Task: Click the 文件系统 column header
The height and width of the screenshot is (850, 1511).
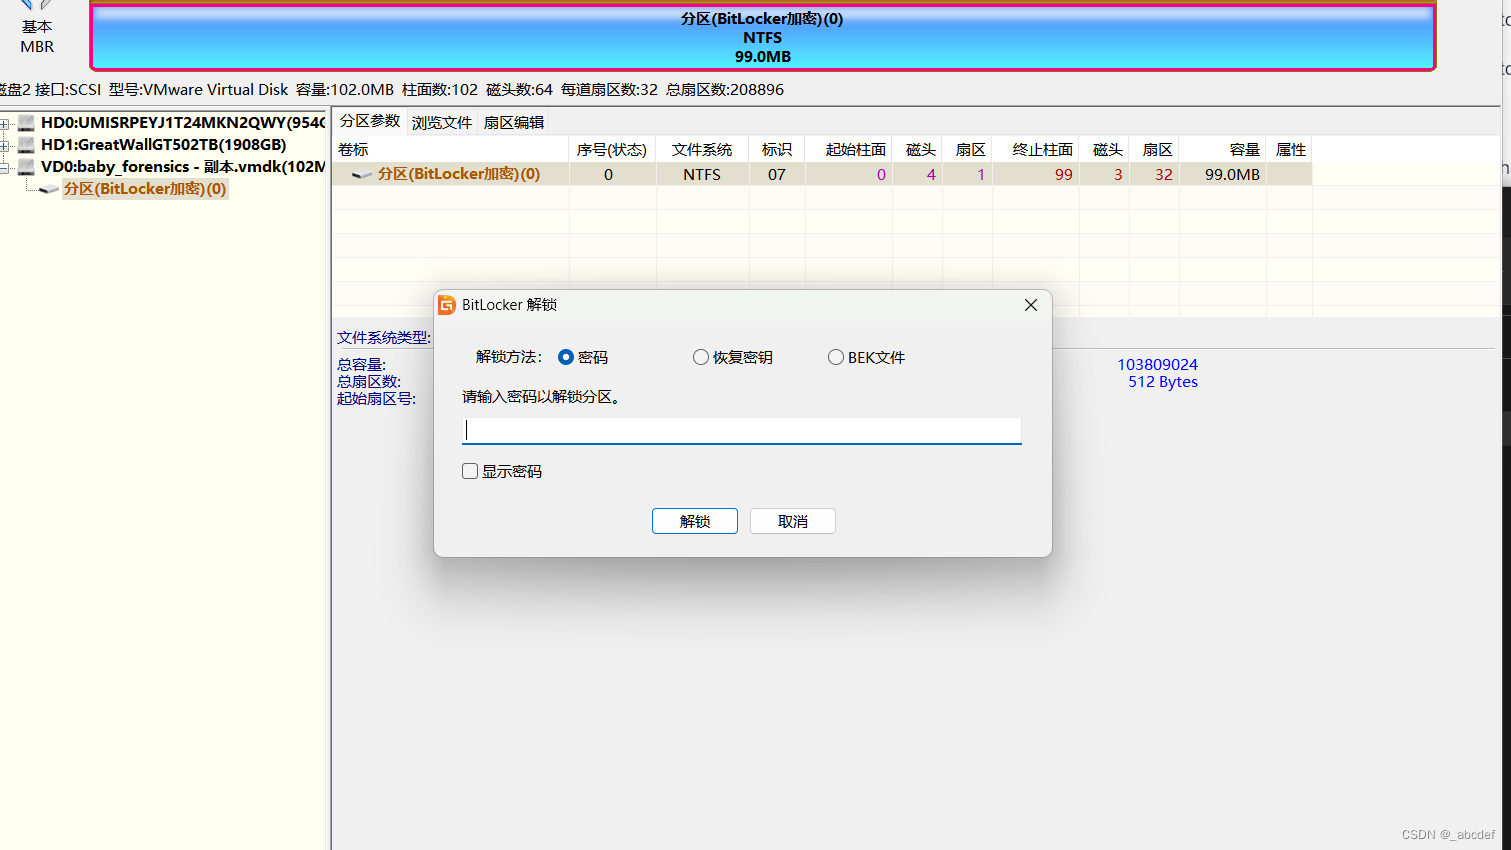Action: [x=702, y=149]
